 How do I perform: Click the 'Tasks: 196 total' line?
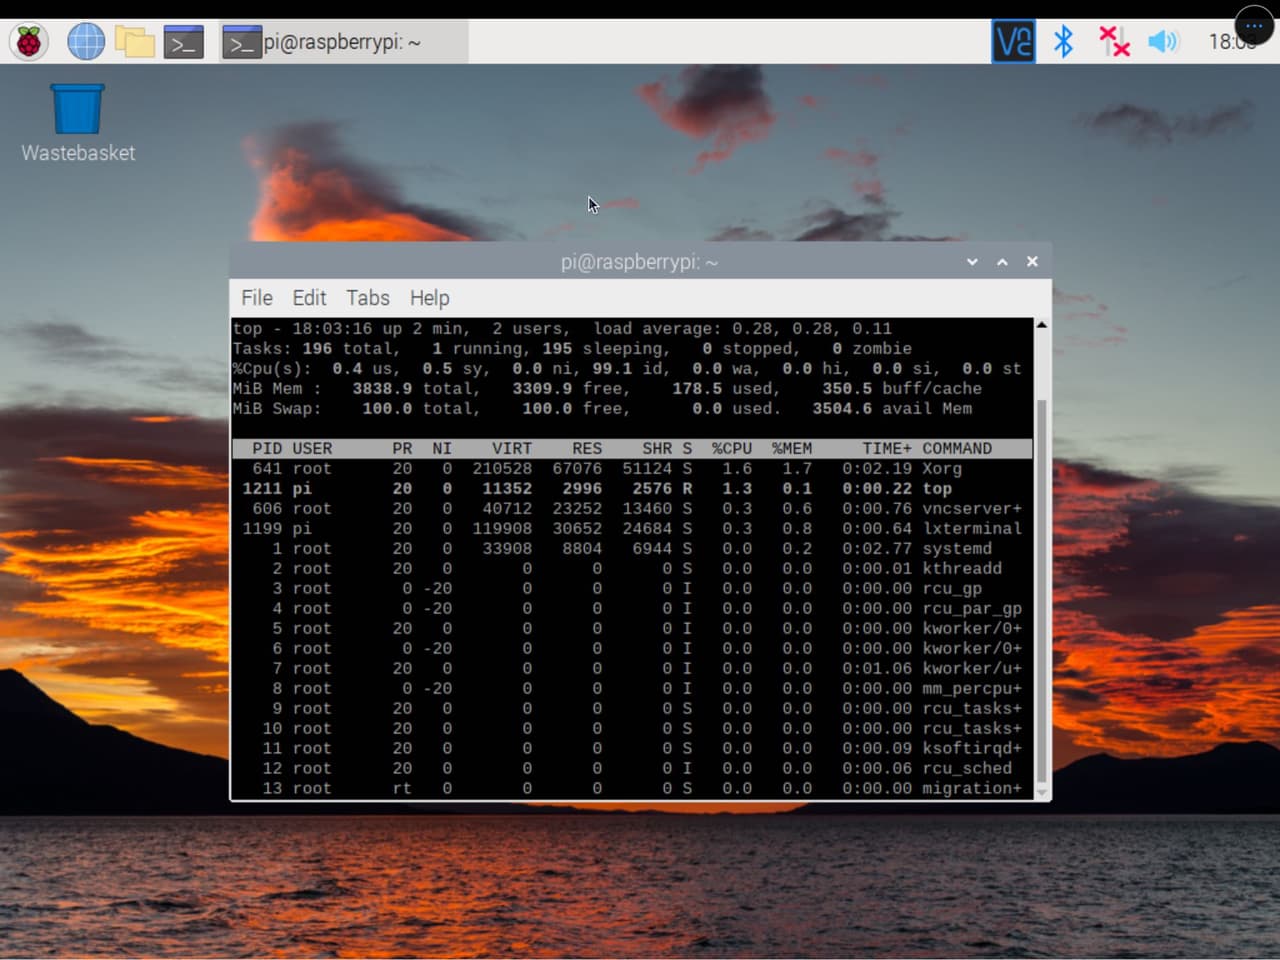(572, 348)
